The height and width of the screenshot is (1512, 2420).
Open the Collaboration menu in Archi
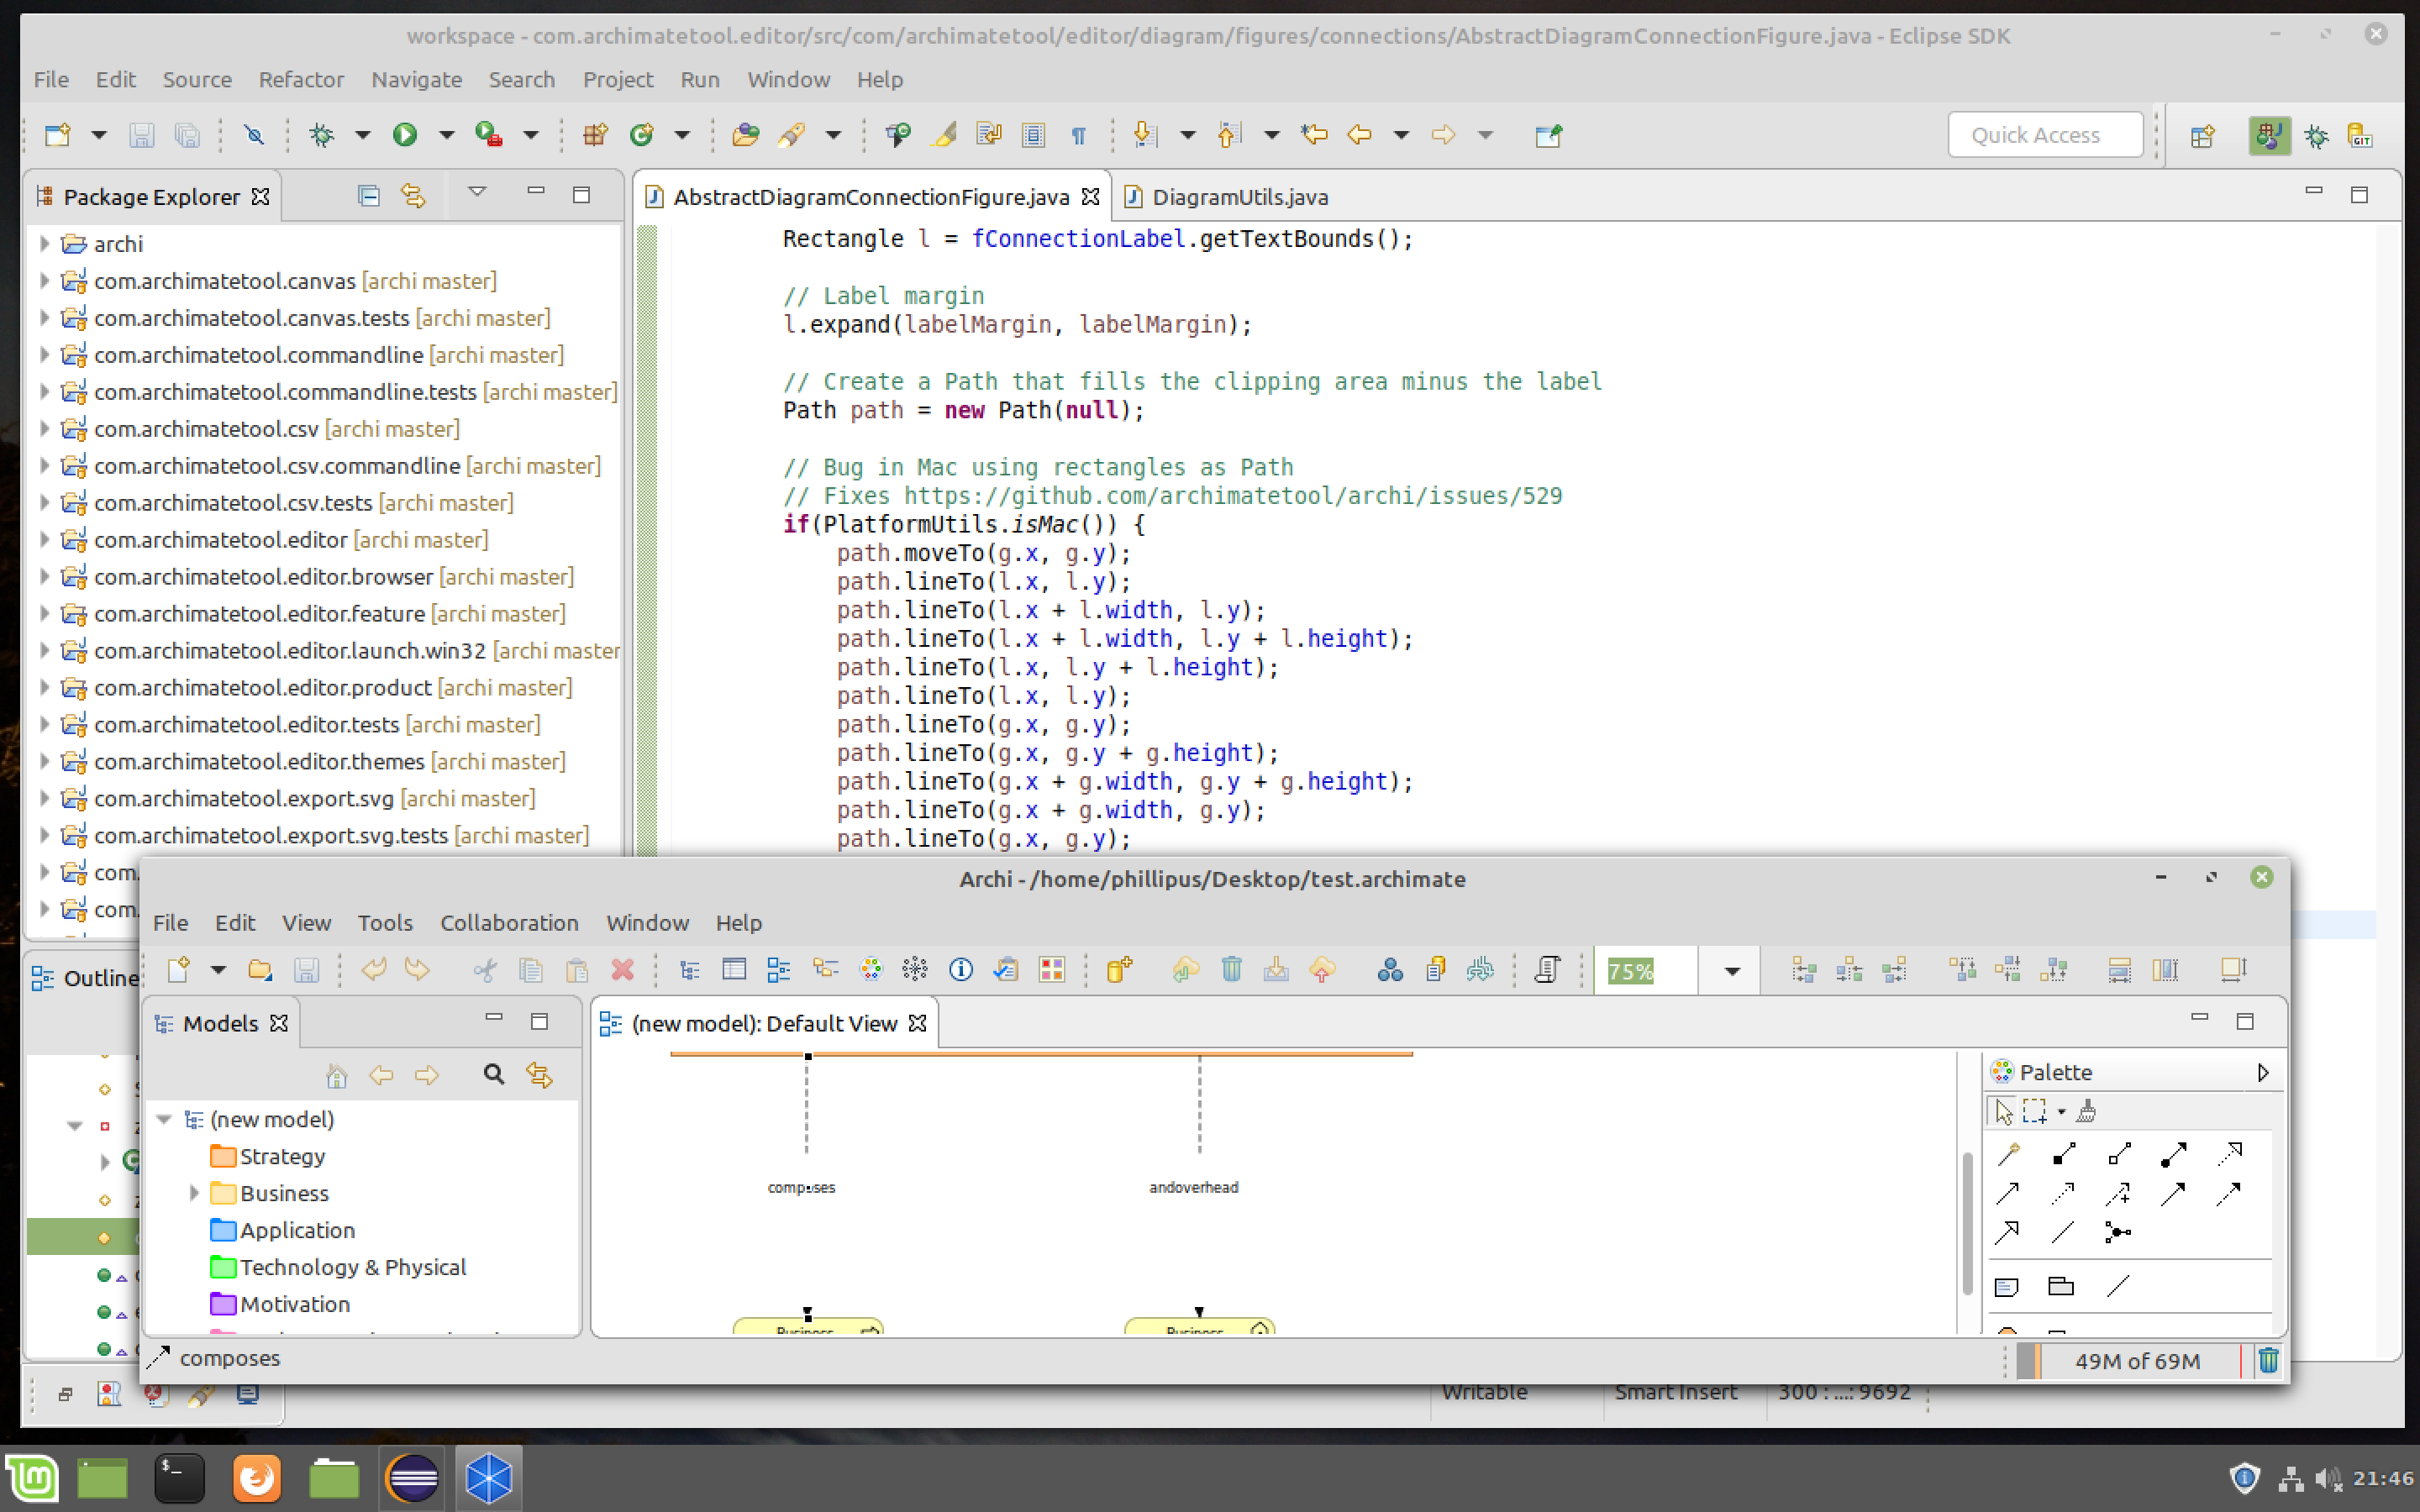[509, 923]
